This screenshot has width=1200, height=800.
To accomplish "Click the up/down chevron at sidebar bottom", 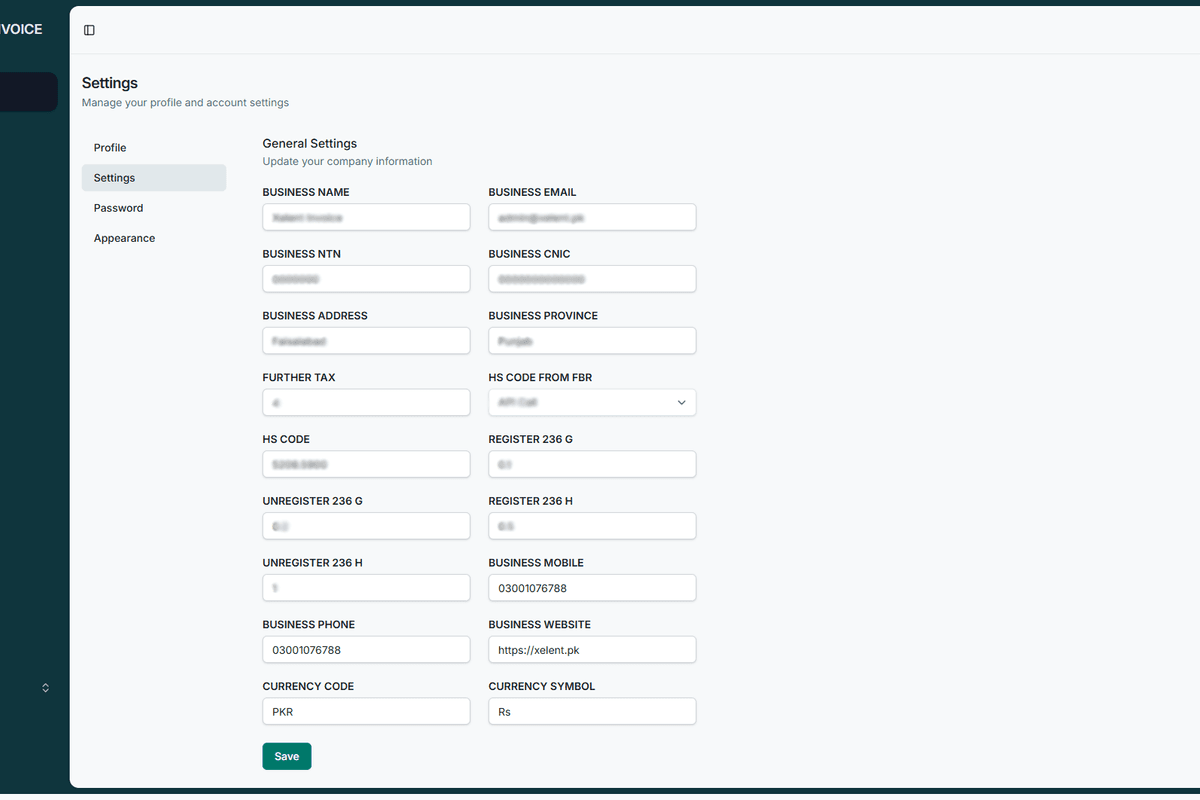I will click(x=45, y=687).
